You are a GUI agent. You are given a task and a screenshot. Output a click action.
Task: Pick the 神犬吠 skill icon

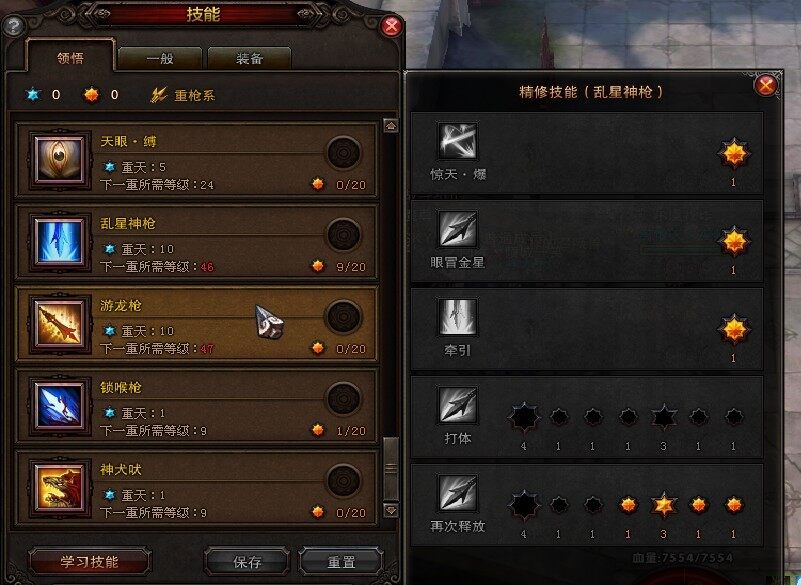59,487
